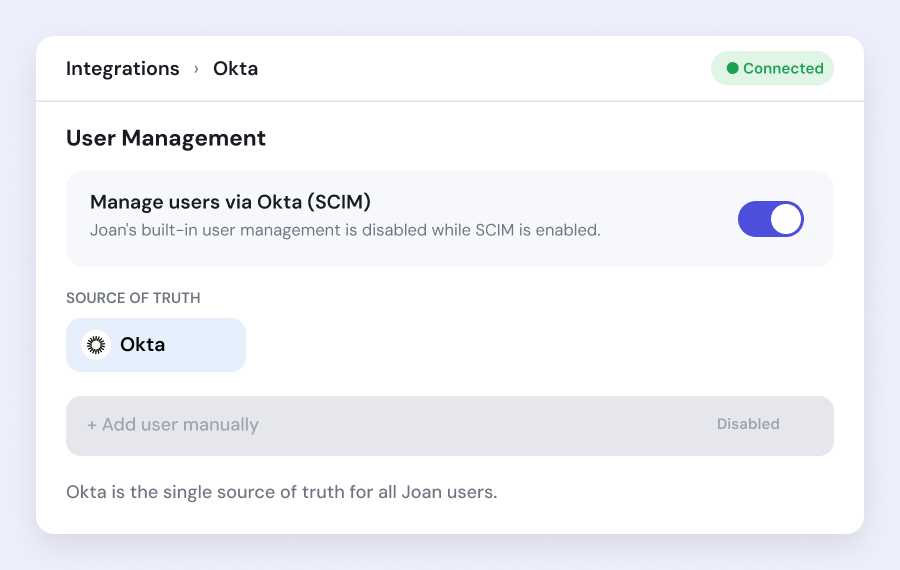900x570 pixels.
Task: Click the Okta breadcrumb item
Action: click(x=235, y=68)
